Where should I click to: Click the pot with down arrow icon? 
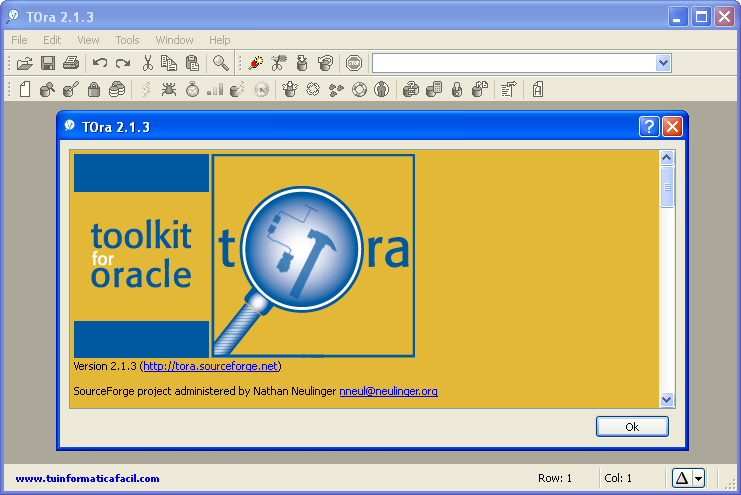click(290, 89)
